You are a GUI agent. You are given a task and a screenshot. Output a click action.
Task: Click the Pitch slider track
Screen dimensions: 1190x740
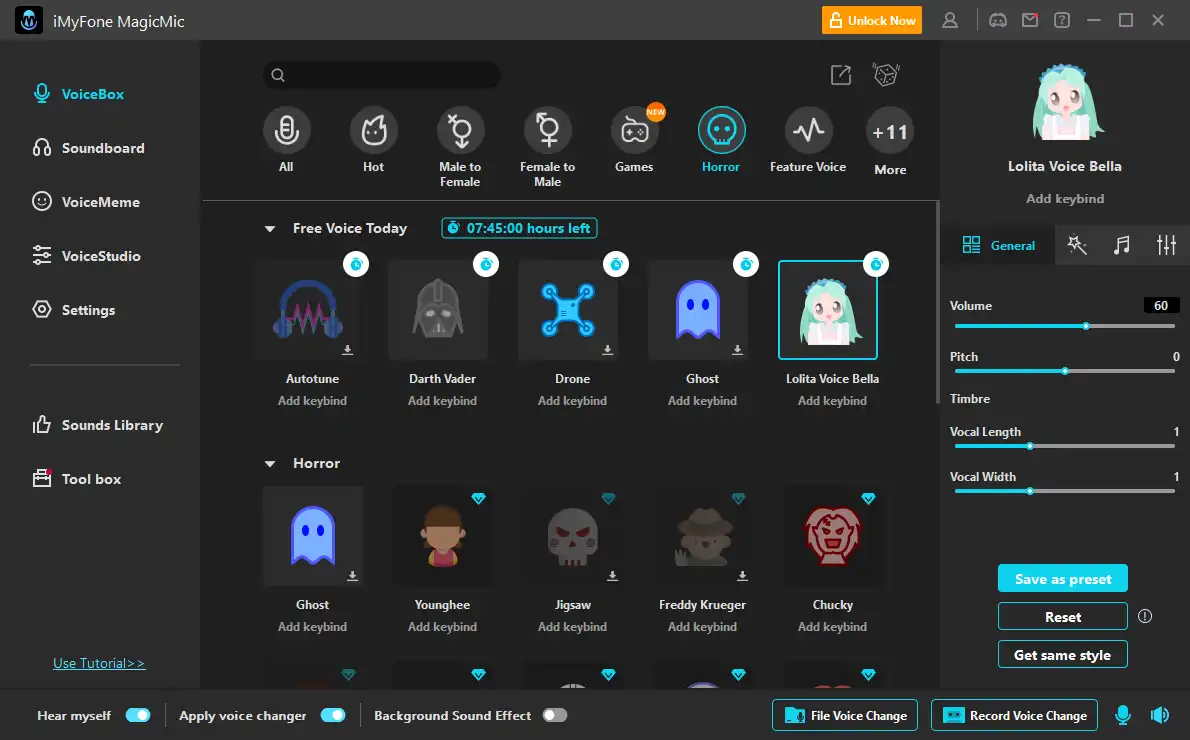[x=1064, y=371]
